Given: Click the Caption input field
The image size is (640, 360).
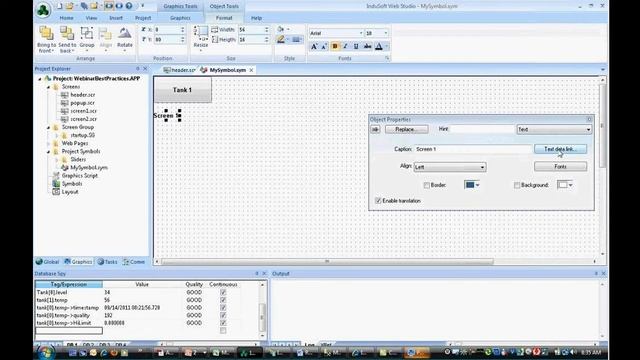Looking at the screenshot, I should [473, 149].
